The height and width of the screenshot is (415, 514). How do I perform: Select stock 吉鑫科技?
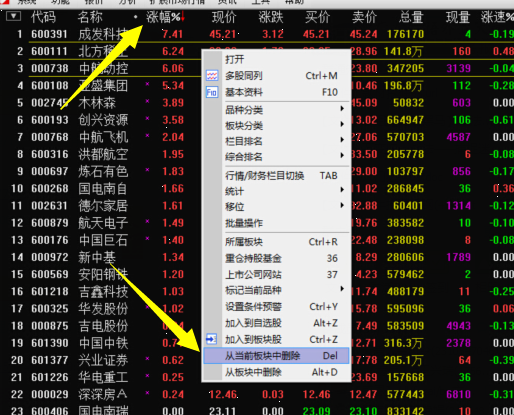coord(103,292)
